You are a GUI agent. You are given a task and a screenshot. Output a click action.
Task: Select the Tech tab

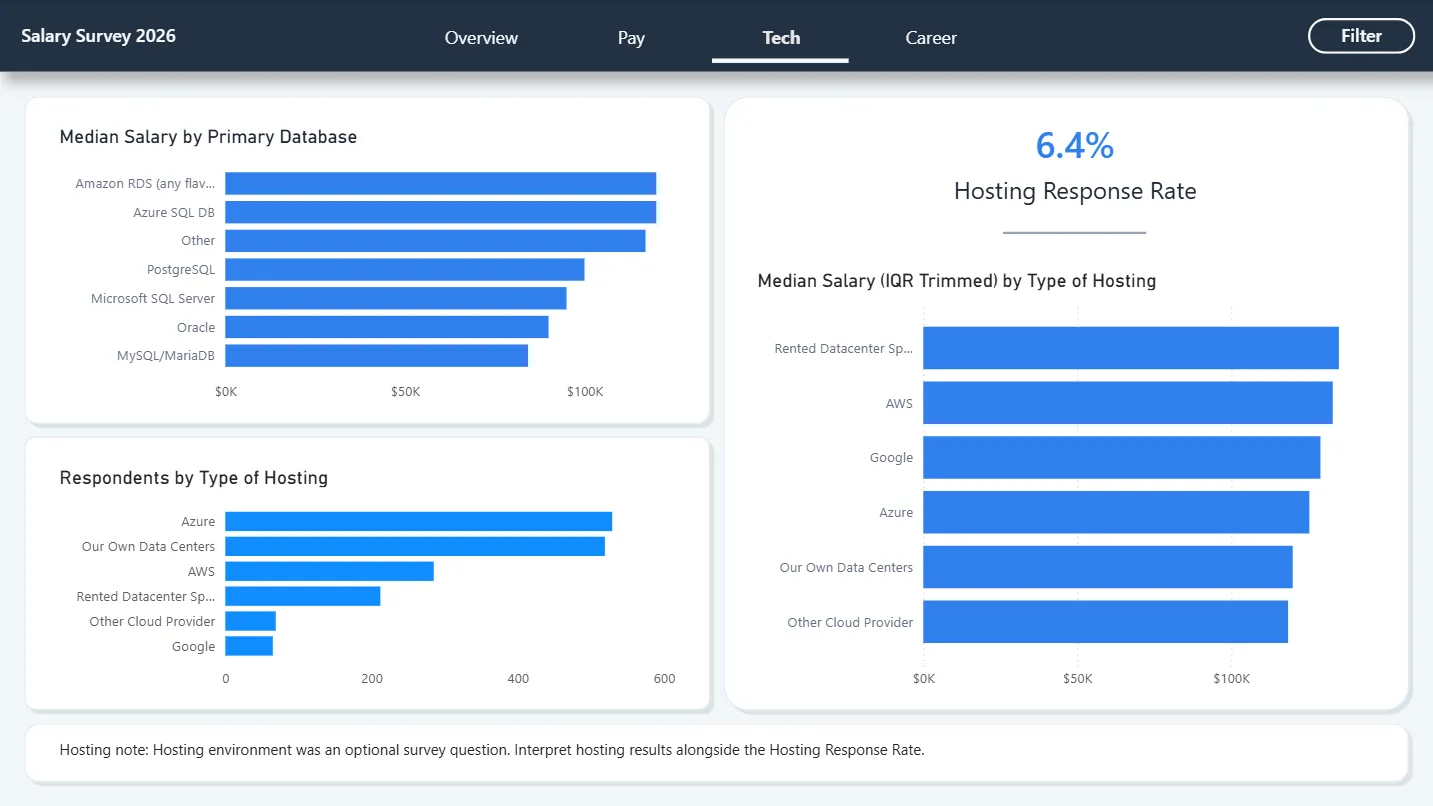[x=781, y=38]
